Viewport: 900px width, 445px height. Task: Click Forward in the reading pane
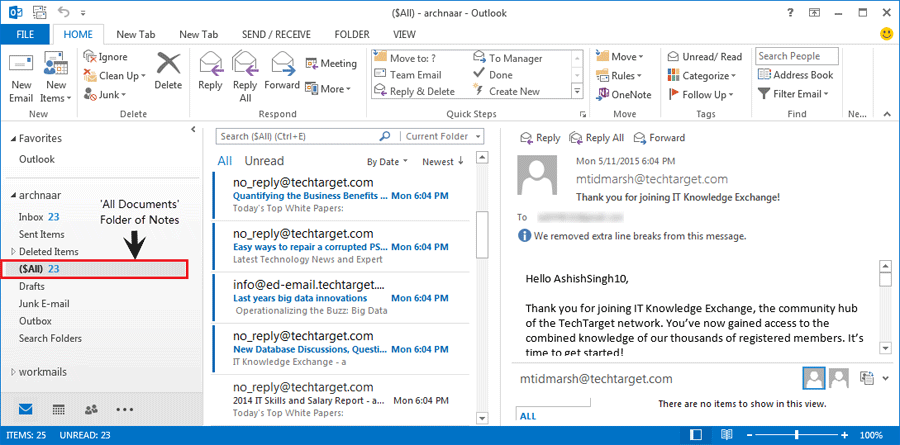(659, 138)
